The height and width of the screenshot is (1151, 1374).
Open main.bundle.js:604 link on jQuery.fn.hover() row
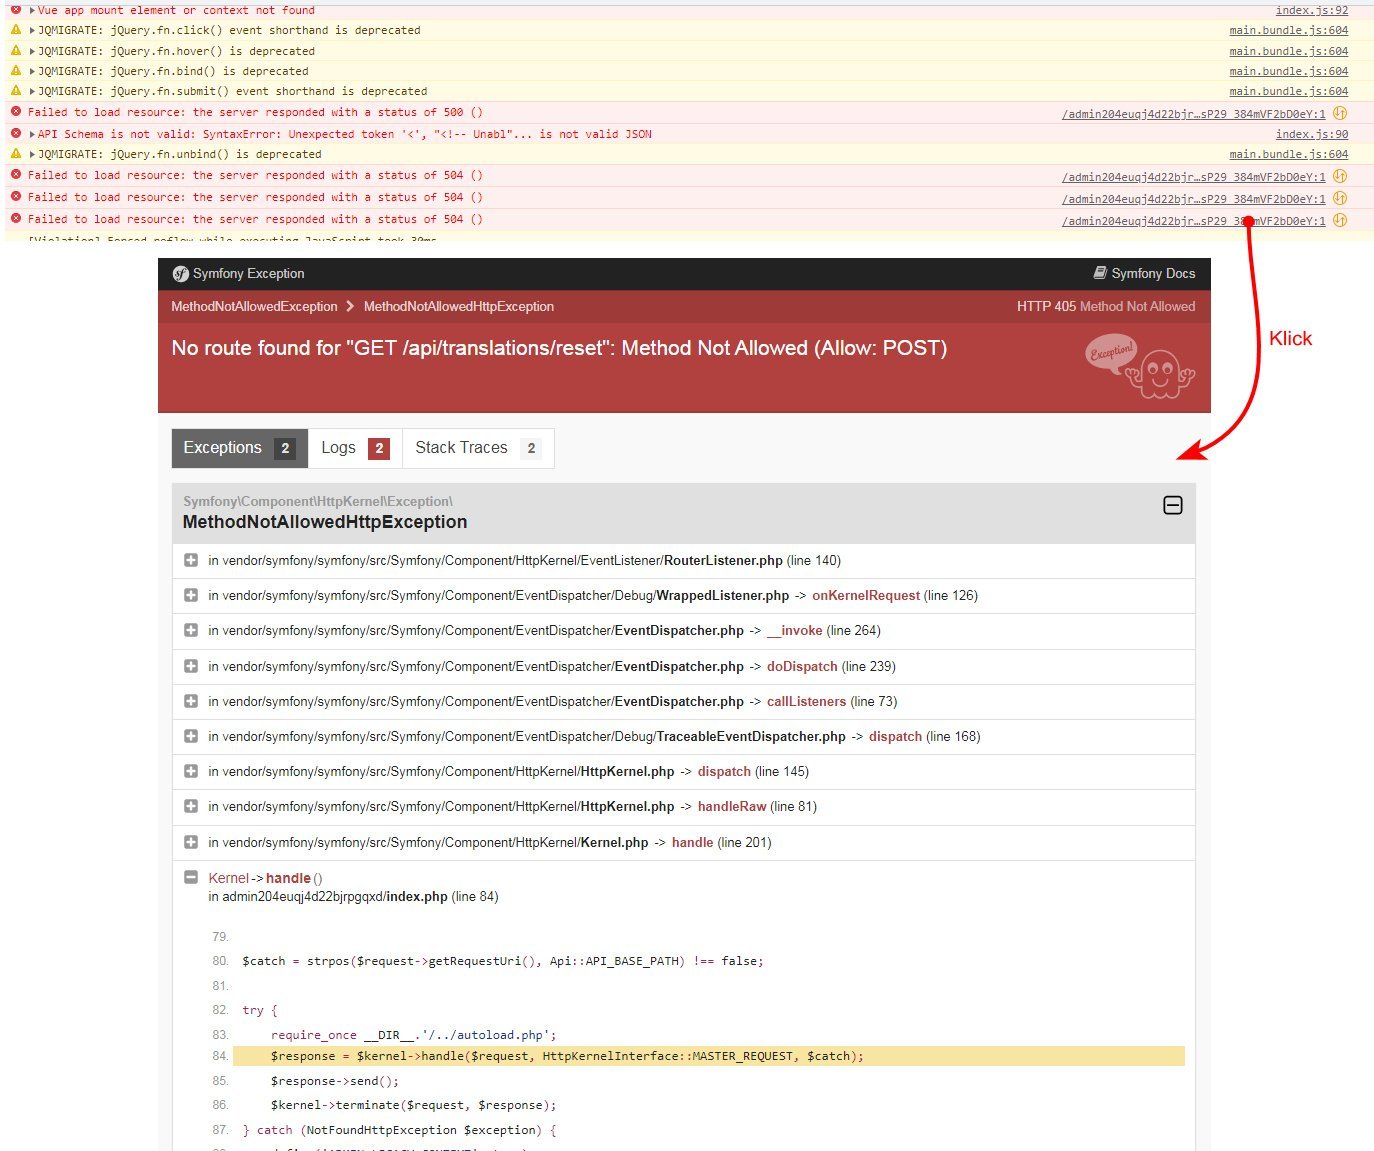(x=1289, y=51)
